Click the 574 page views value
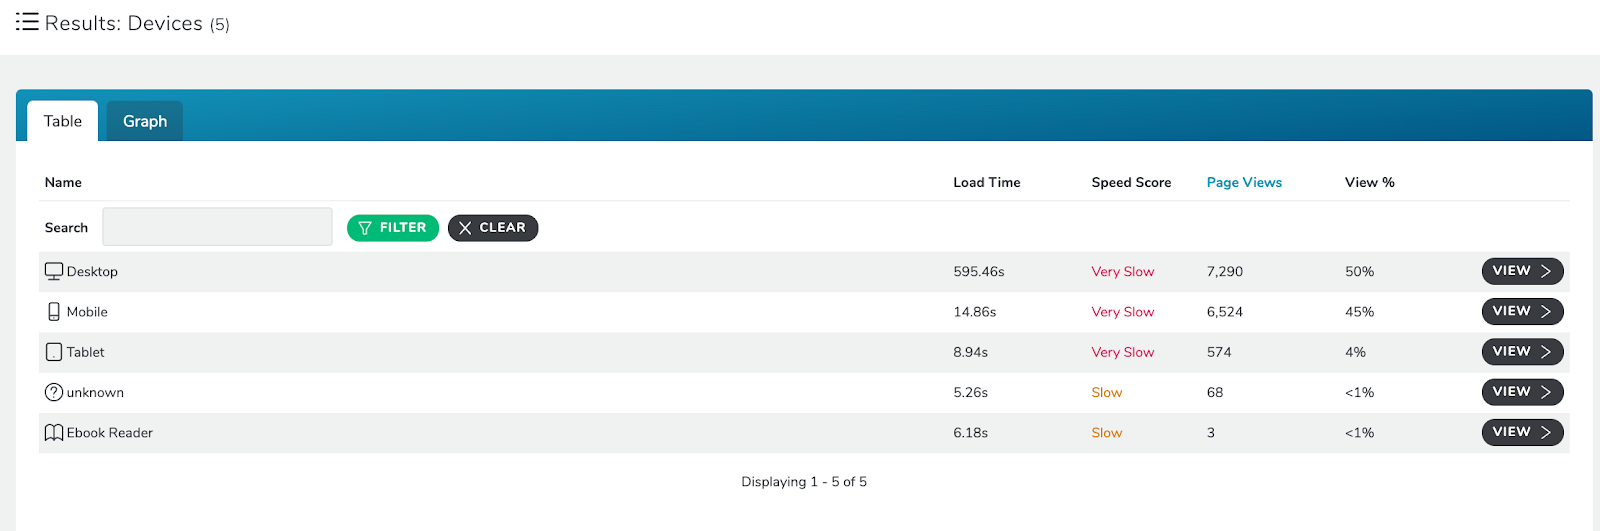1600x531 pixels. tap(1219, 352)
